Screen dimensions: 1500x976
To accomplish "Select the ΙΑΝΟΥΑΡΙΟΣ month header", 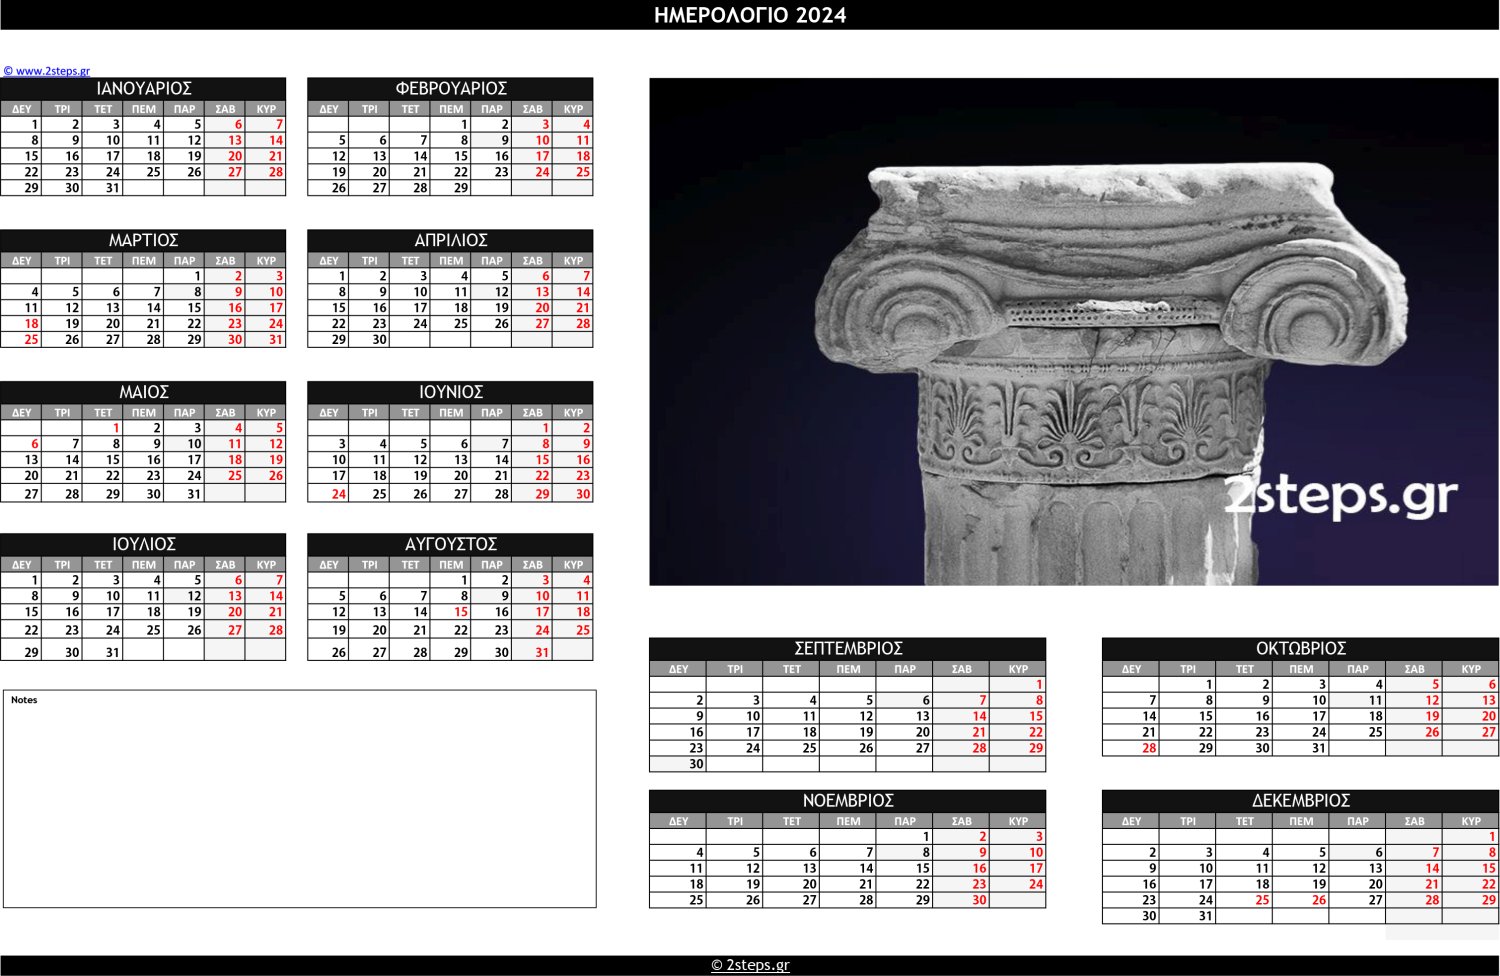I will click(143, 89).
